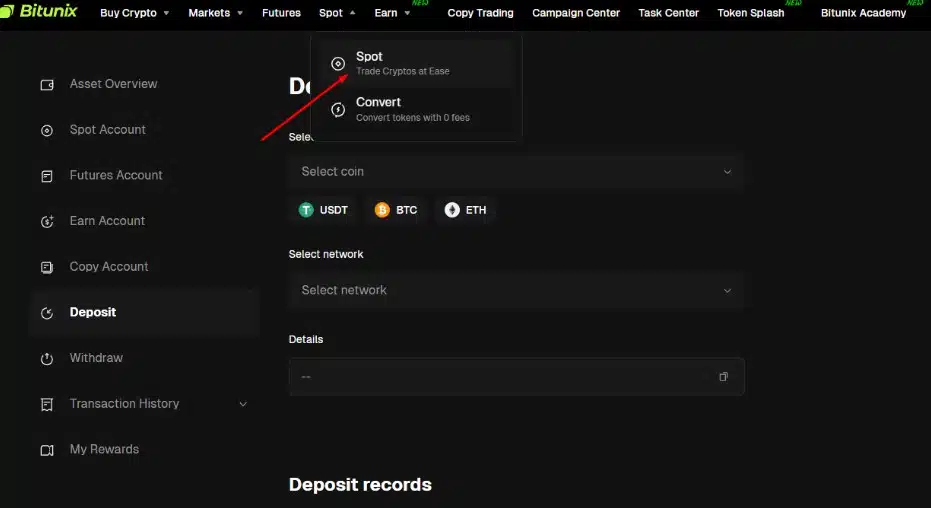Image resolution: width=931 pixels, height=508 pixels.
Task: Click the Details address field
Action: [516, 377]
